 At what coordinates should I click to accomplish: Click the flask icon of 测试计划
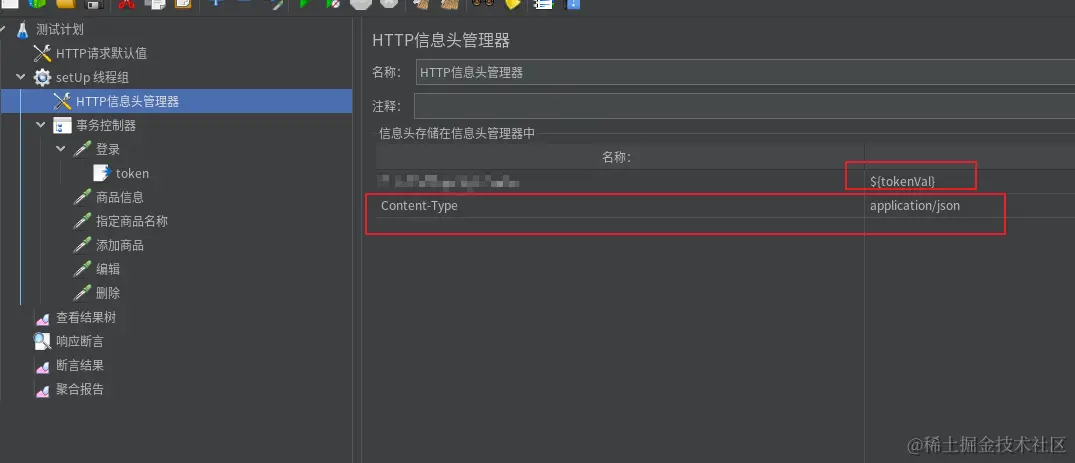(23, 29)
